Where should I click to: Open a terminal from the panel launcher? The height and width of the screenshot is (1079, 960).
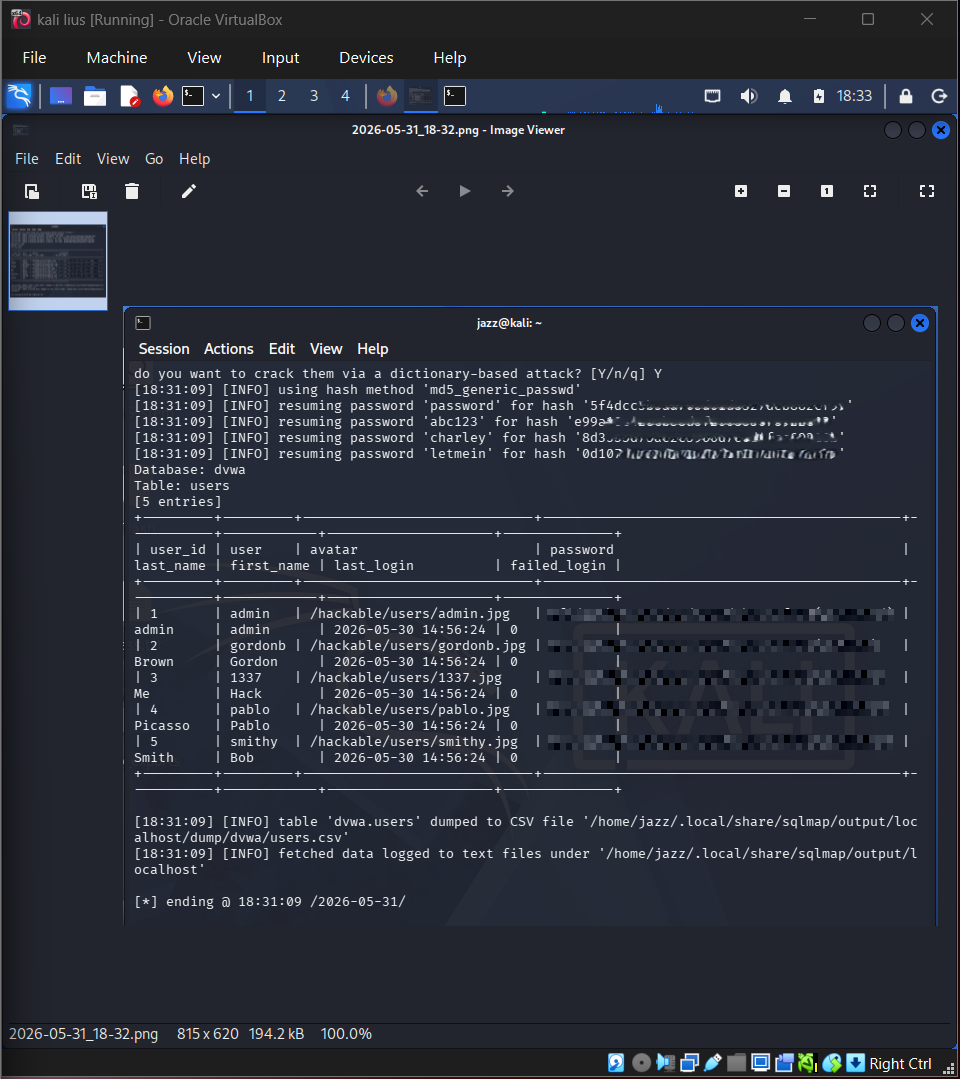193,96
